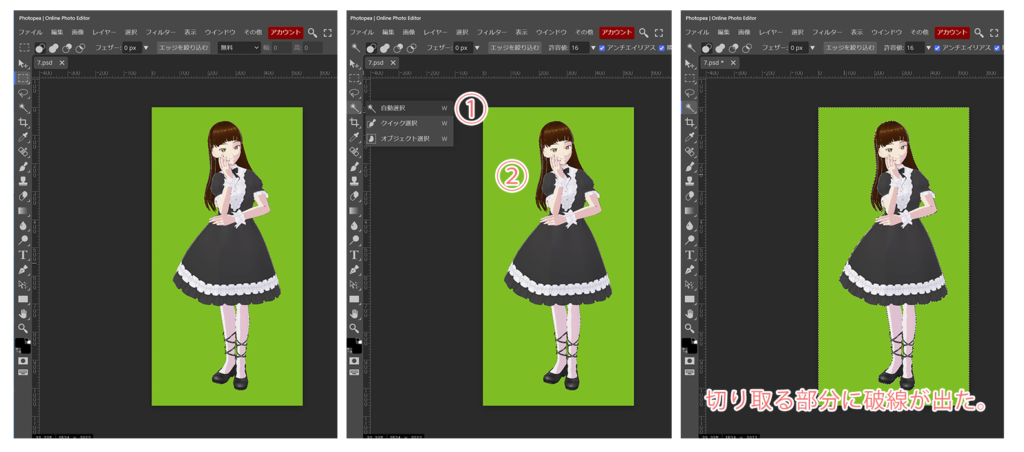Viewport: 1024px width, 452px height.
Task: Close the 7.psd tab in the left screenshot
Action: (x=62, y=62)
